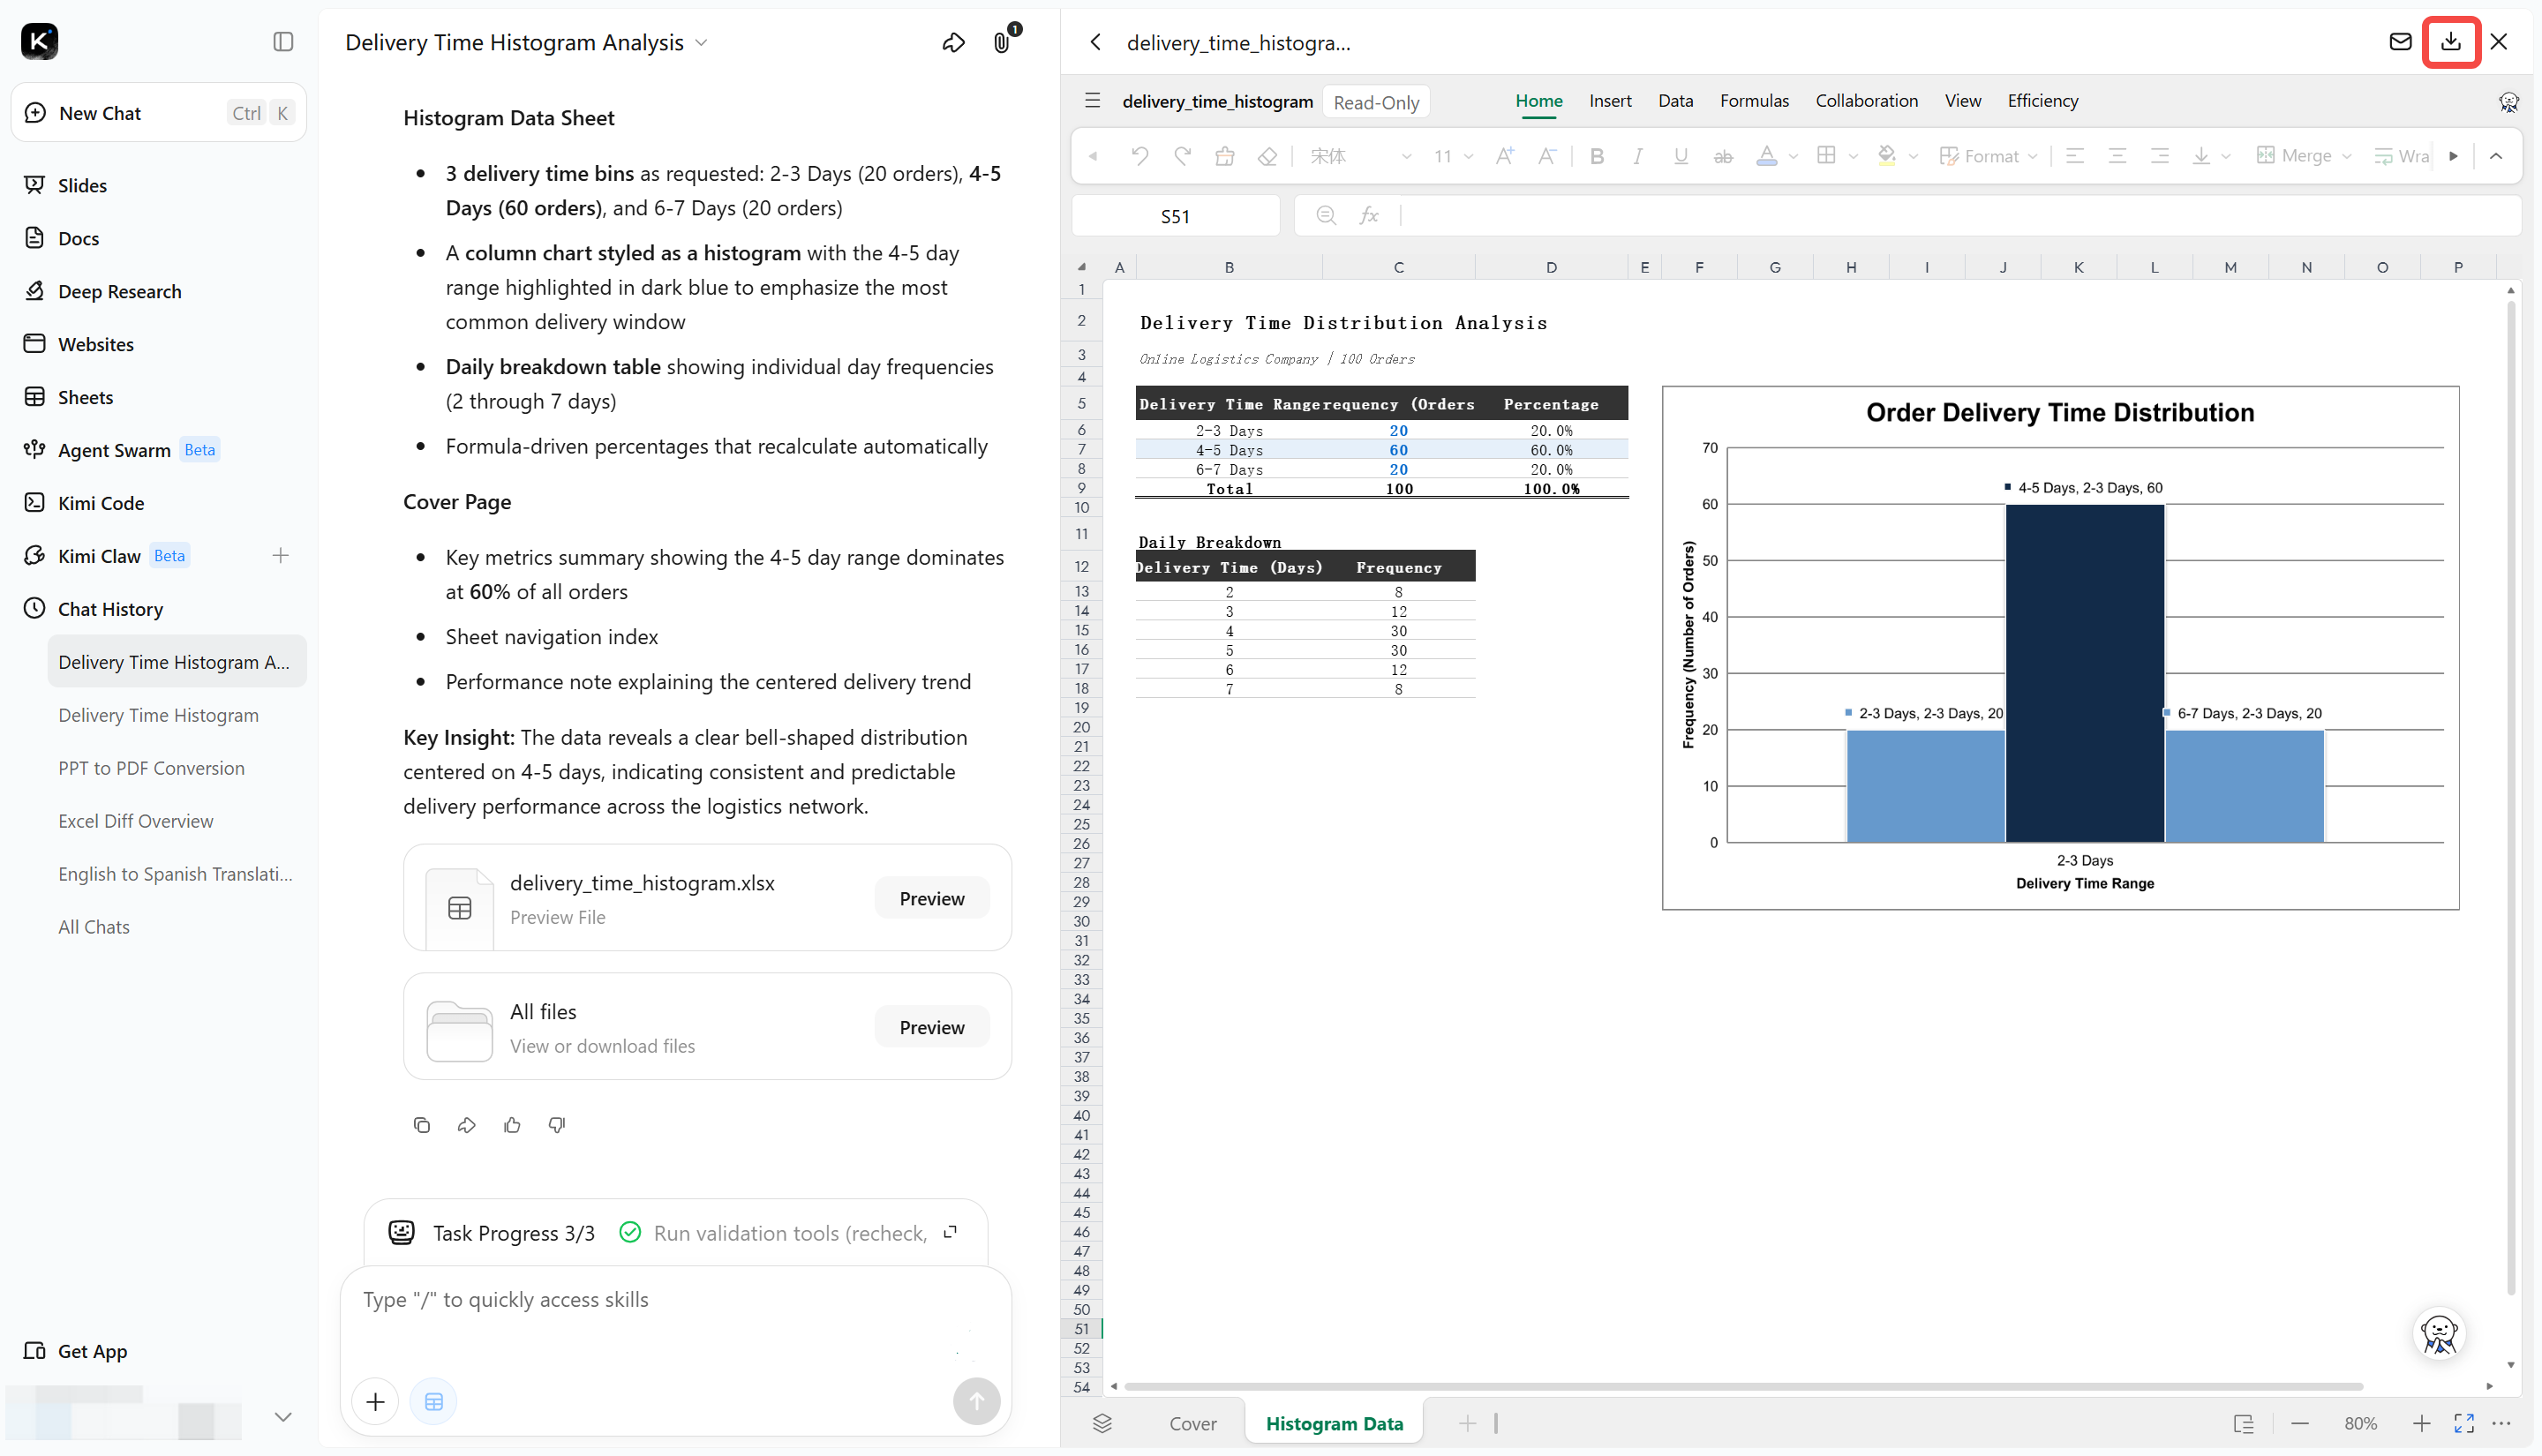2542x1456 pixels.
Task: Toggle the reading layout view icon
Action: pos(2243,1423)
